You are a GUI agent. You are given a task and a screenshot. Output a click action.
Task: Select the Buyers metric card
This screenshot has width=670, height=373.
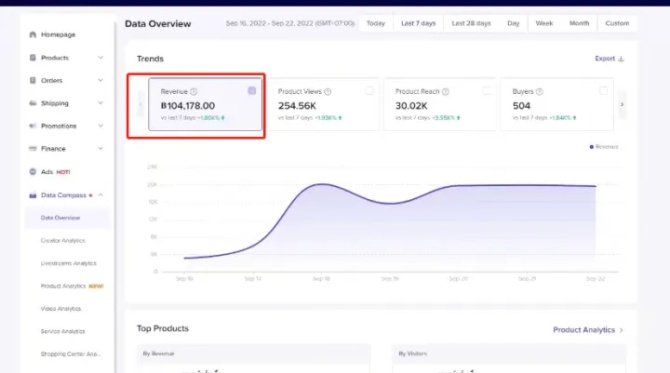click(557, 104)
